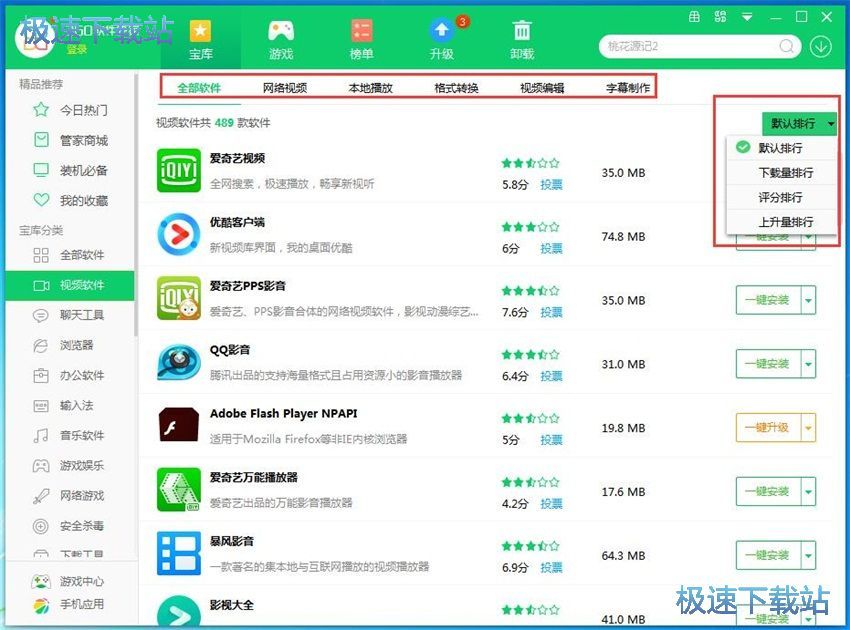The height and width of the screenshot is (630, 850).
Task: Click the 全部软件 grid icon in sidebar
Action: [x=41, y=255]
